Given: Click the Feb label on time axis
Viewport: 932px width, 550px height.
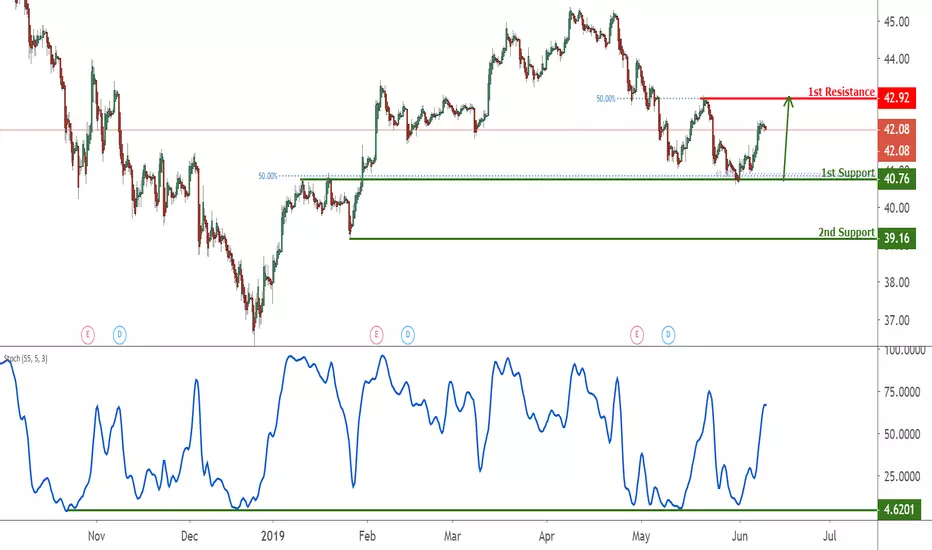Looking at the screenshot, I should click(x=367, y=536).
